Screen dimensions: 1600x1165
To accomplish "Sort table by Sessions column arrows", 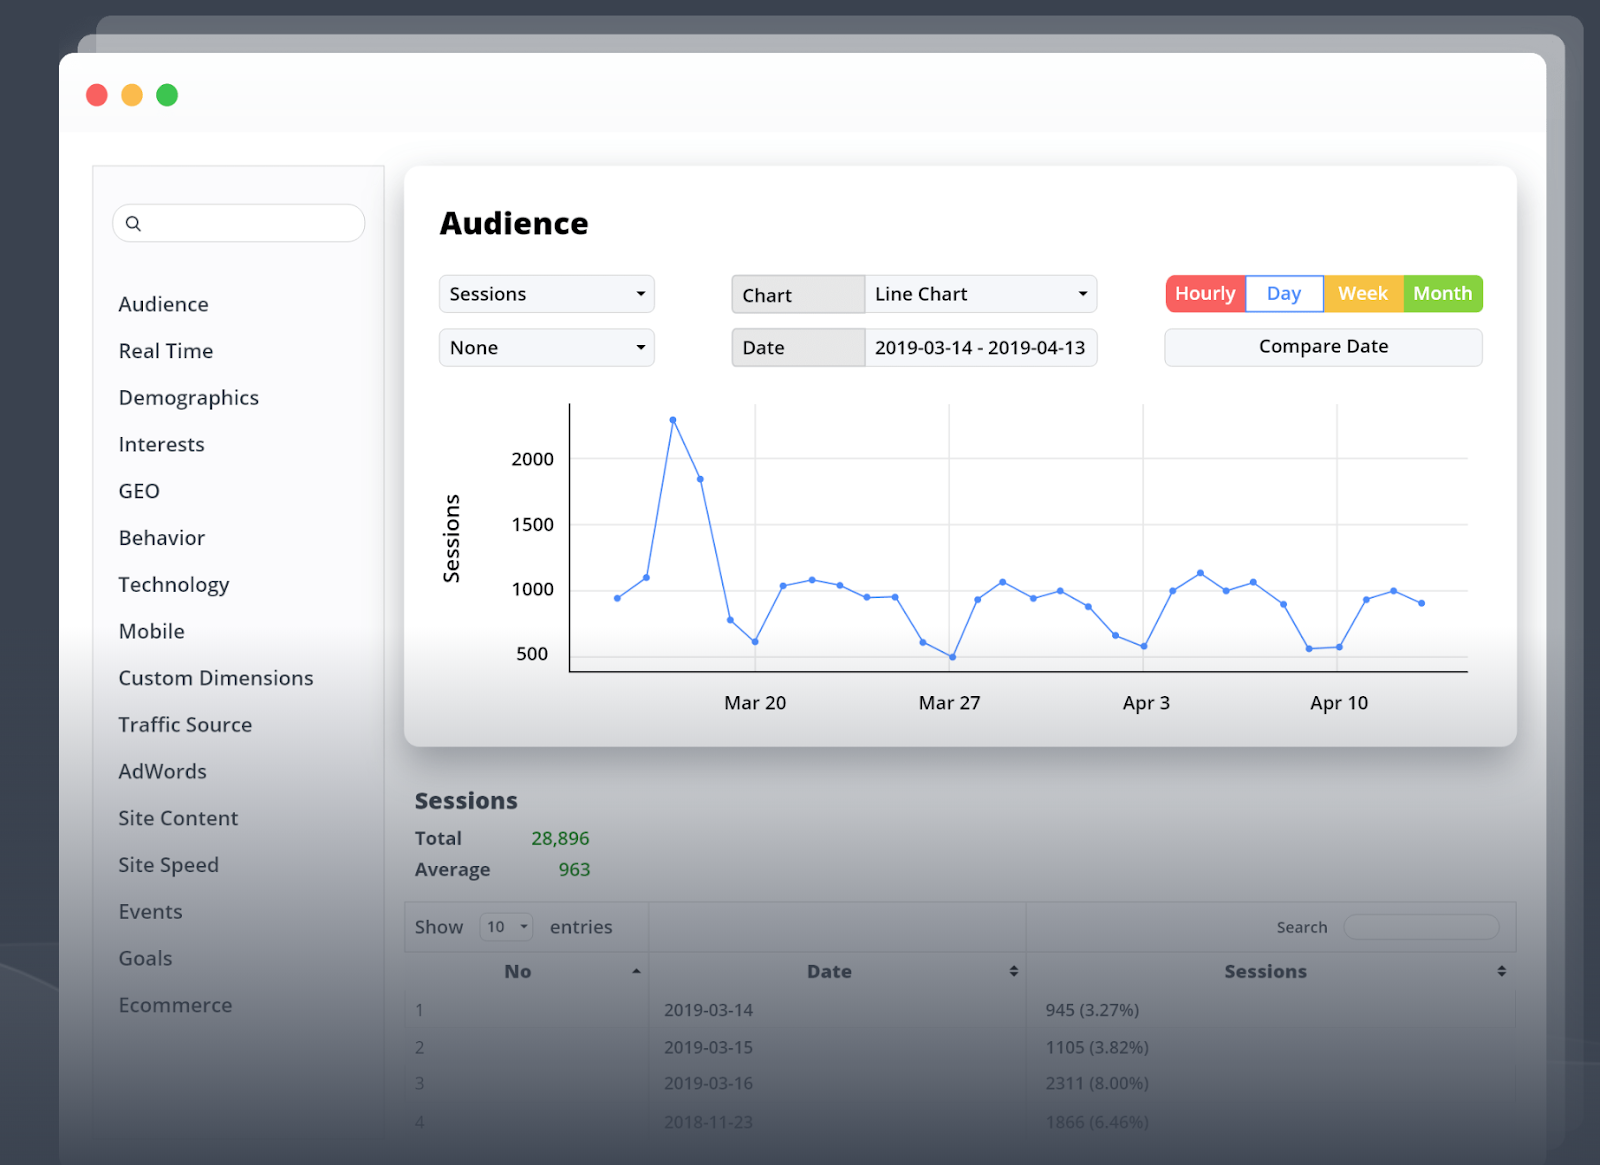I will click(1501, 971).
